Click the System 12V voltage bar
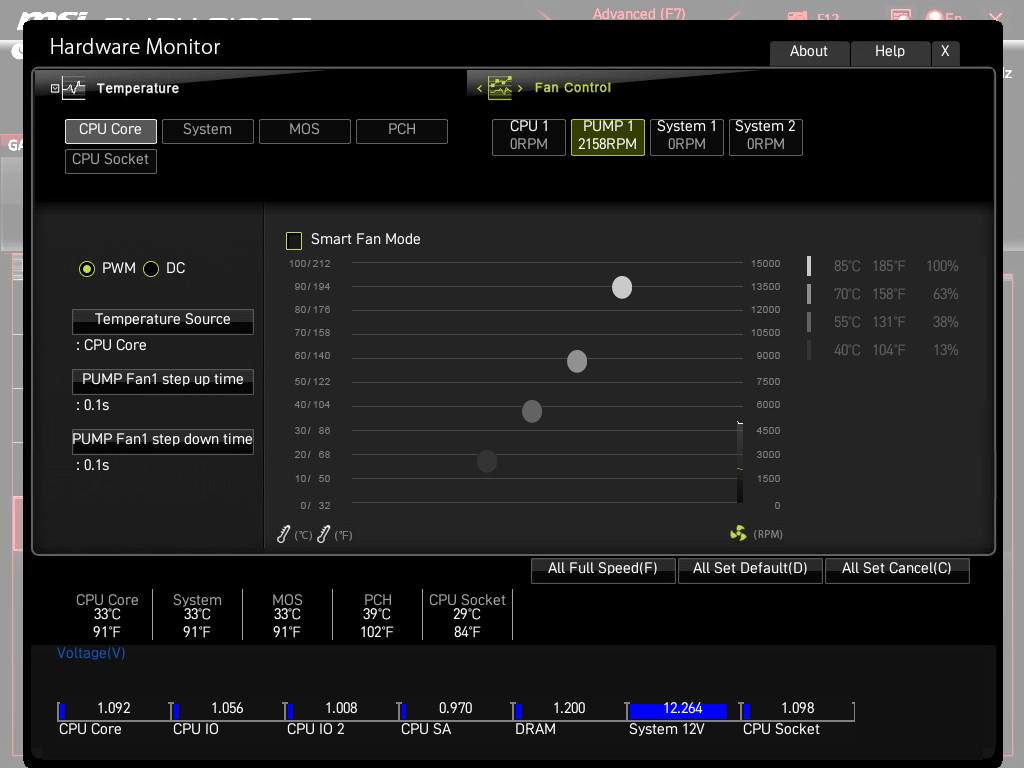The image size is (1024, 768). 678,711
